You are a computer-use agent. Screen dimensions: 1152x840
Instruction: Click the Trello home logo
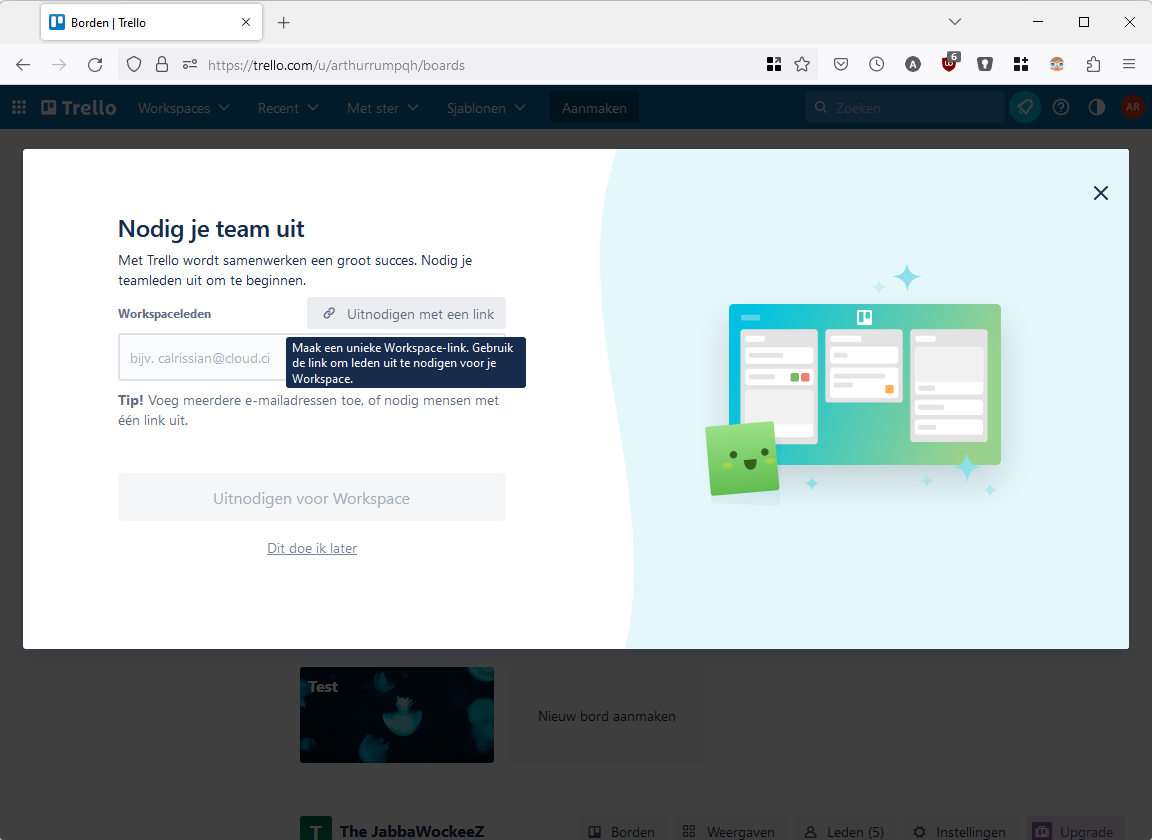79,108
